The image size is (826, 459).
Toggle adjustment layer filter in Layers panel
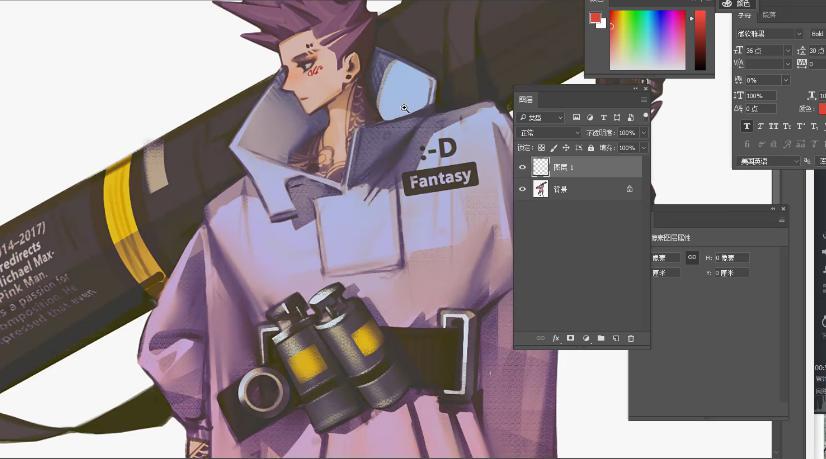[x=590, y=117]
